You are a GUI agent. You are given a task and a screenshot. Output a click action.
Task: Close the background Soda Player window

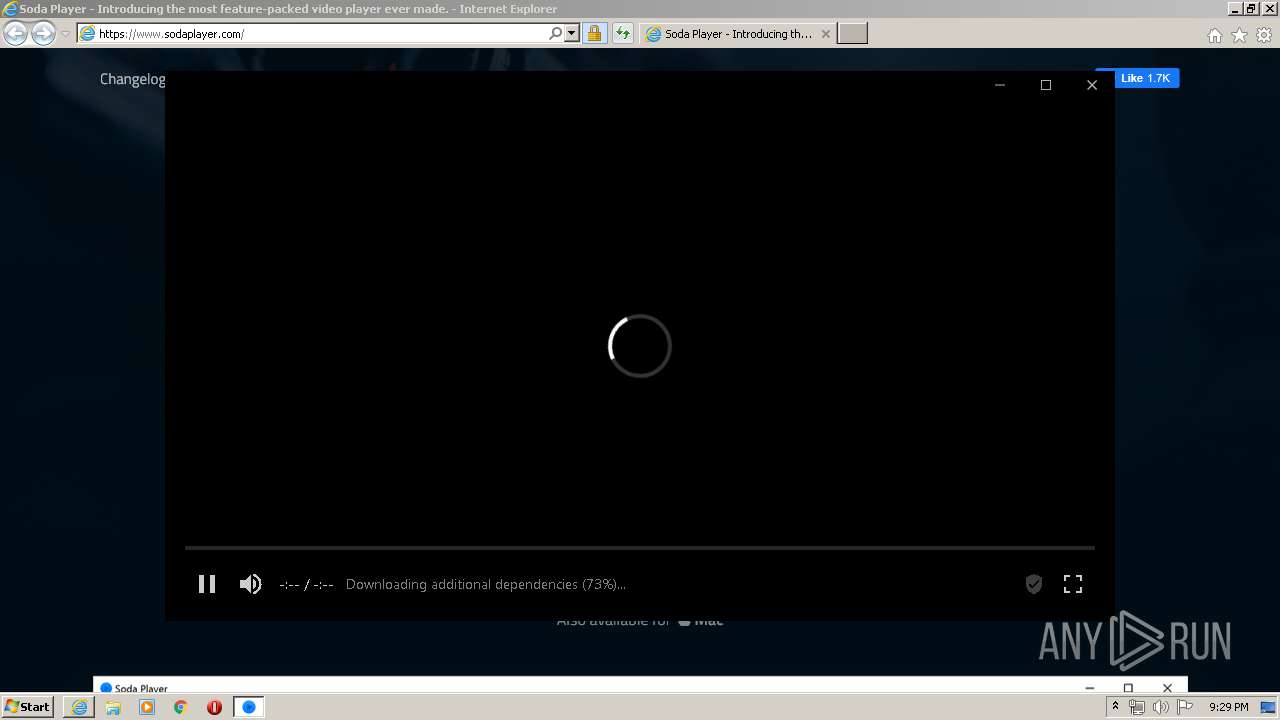tap(1167, 688)
